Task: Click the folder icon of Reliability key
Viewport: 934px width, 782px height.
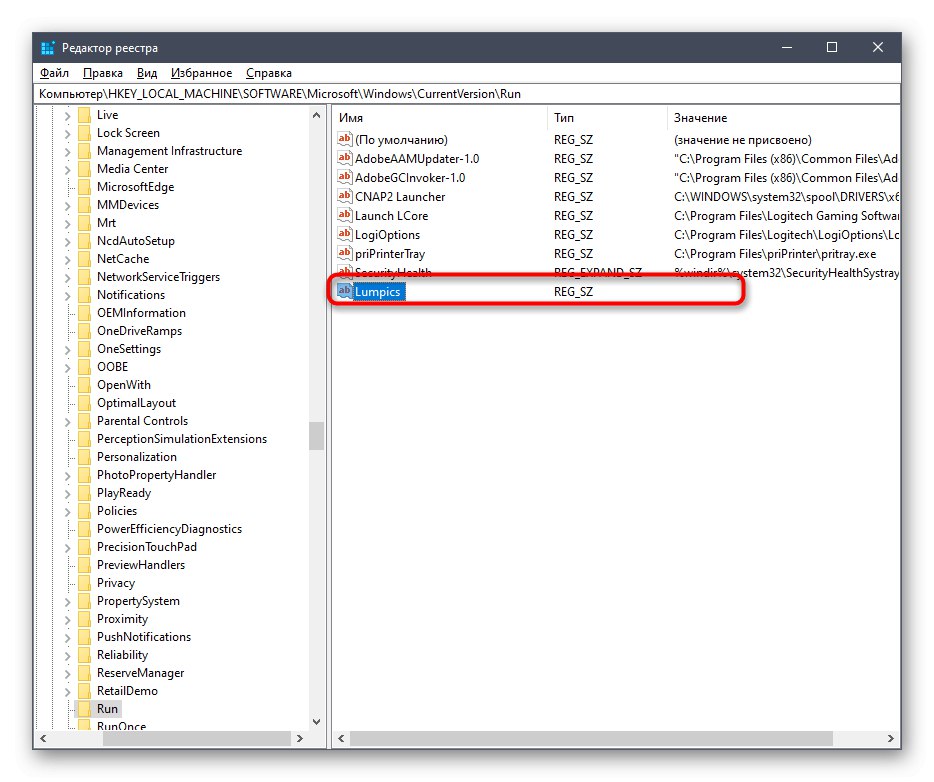Action: click(x=85, y=655)
